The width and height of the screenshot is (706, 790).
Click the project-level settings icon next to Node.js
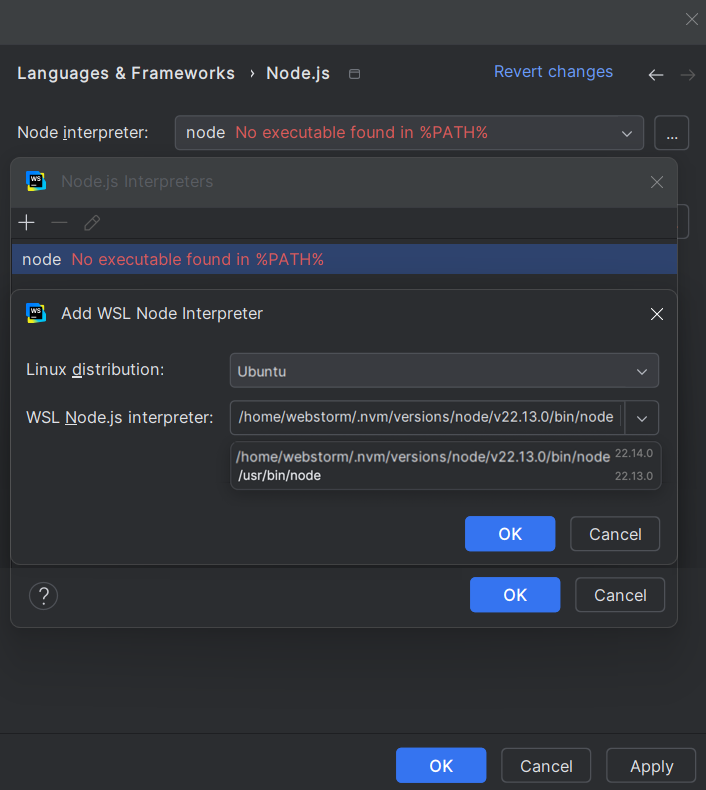coord(353,74)
